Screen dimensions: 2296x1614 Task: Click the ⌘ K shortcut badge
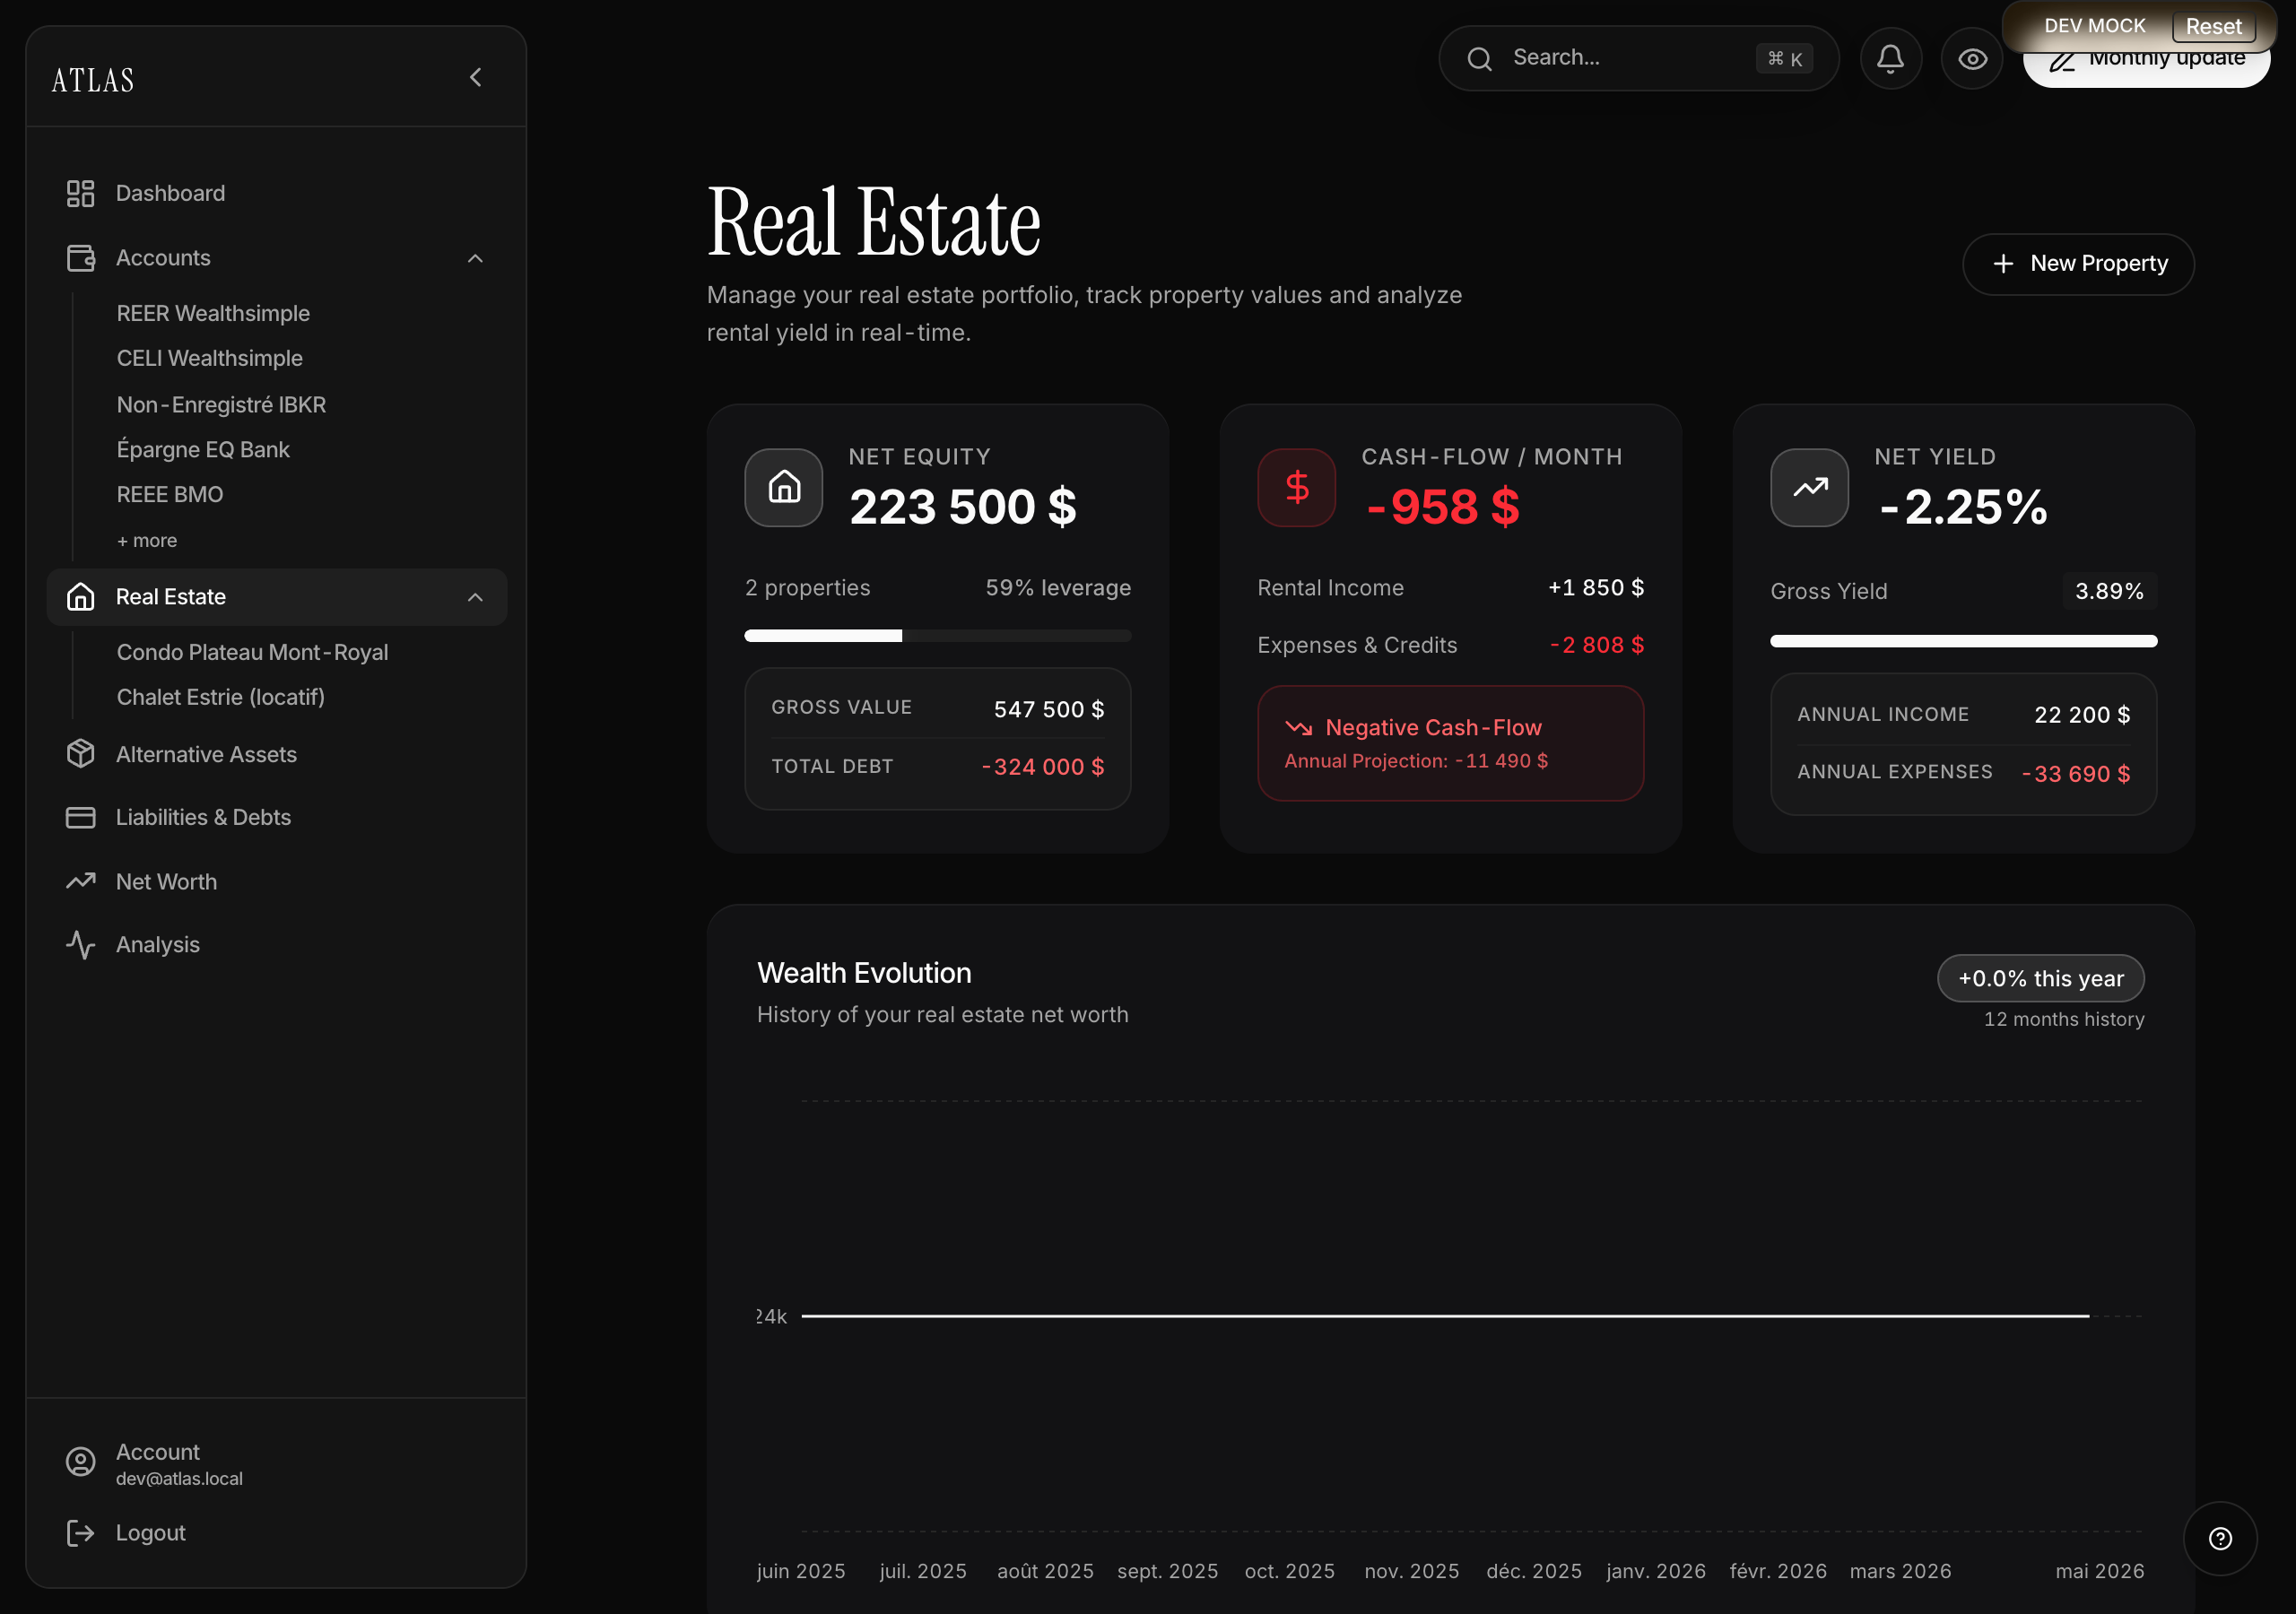click(1784, 58)
